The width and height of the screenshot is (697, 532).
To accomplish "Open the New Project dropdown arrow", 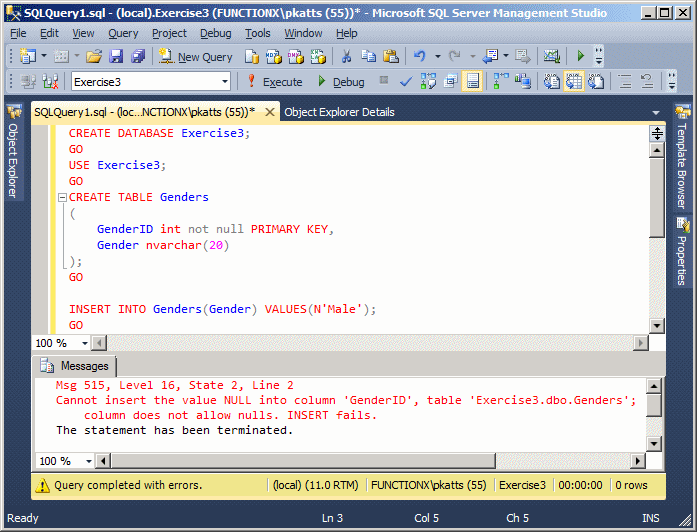I will point(44,56).
